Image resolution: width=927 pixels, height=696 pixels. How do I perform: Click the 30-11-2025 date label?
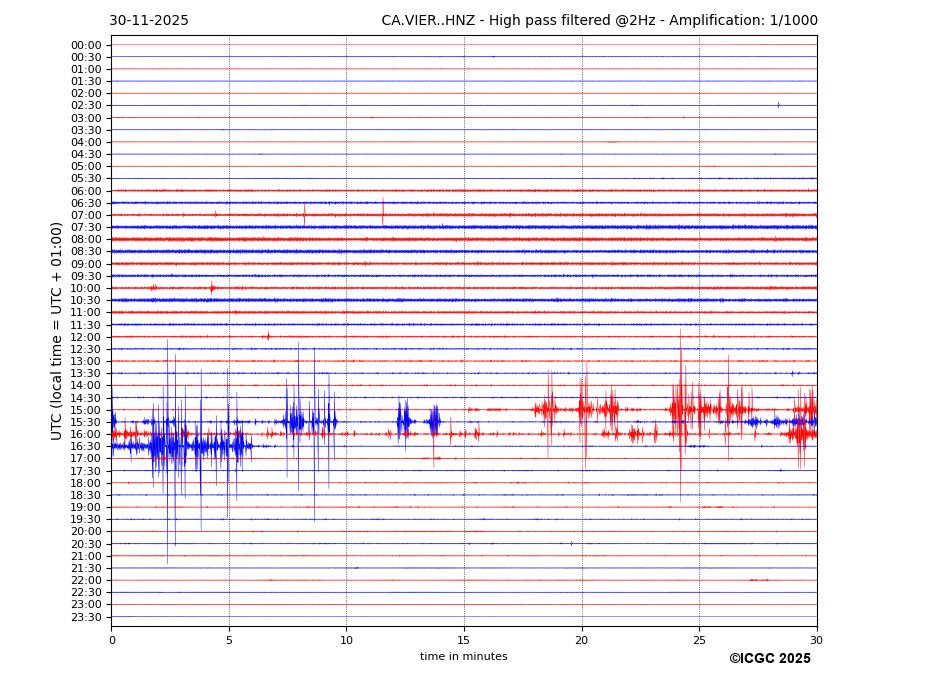pos(149,21)
